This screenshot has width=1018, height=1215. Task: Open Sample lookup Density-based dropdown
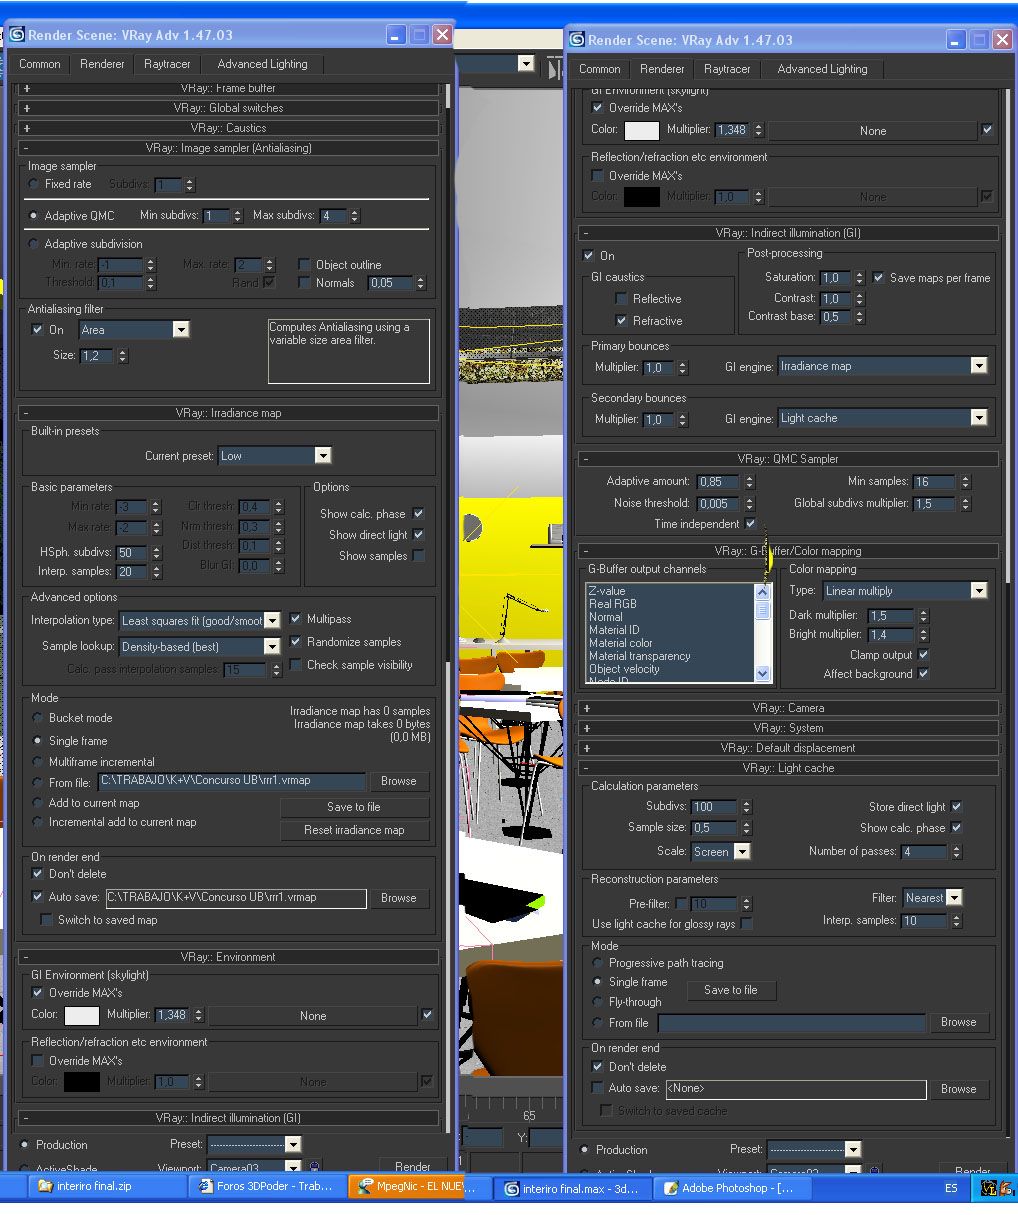point(271,647)
